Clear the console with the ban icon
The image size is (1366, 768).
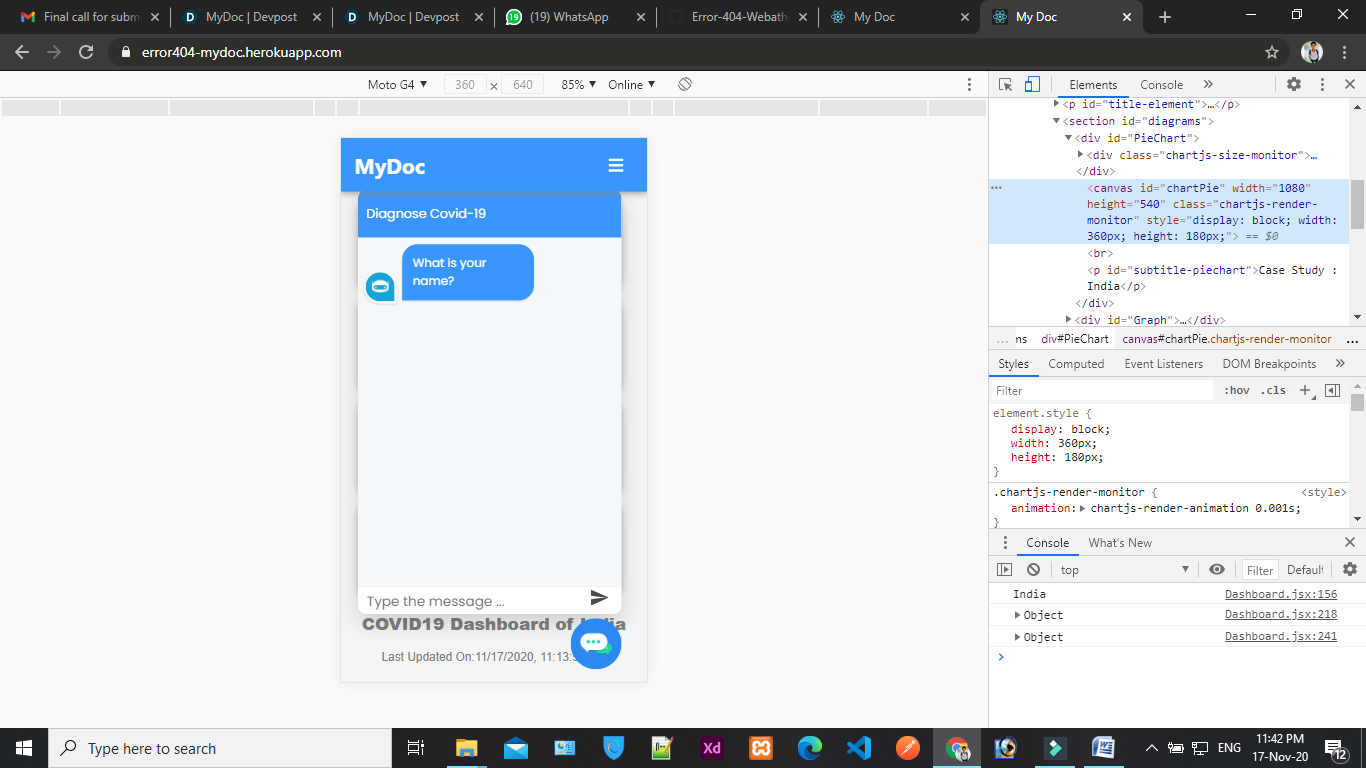pyautogui.click(x=1033, y=570)
